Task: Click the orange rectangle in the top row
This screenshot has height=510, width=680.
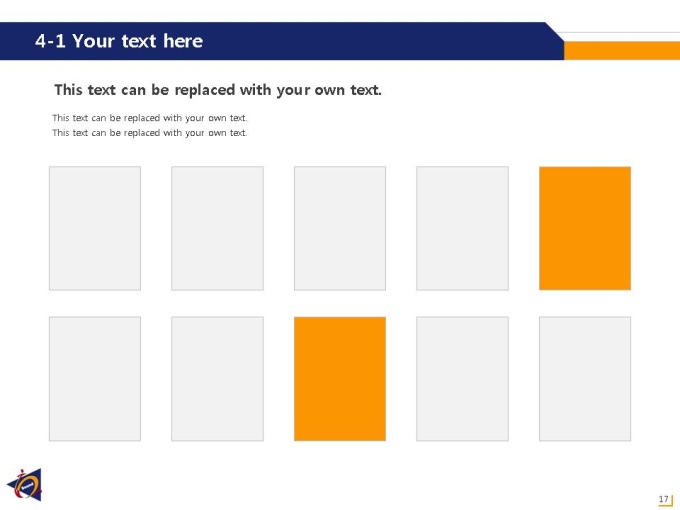Action: [x=585, y=228]
